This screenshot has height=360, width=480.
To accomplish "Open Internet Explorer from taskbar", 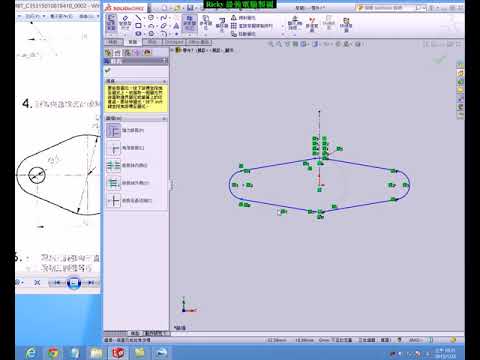I will point(31,353).
